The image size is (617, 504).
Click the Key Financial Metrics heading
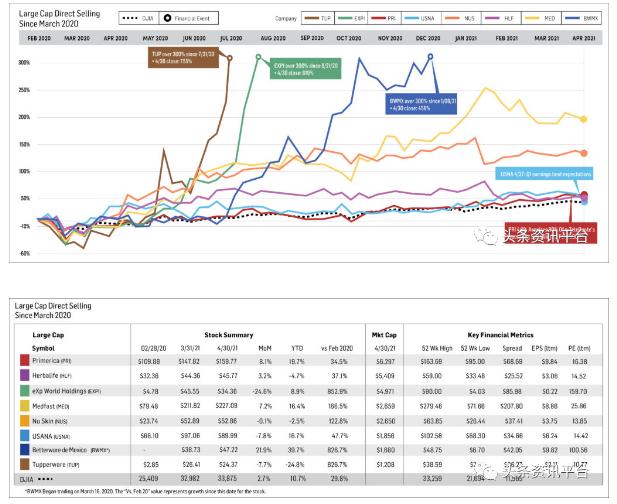(x=501, y=335)
